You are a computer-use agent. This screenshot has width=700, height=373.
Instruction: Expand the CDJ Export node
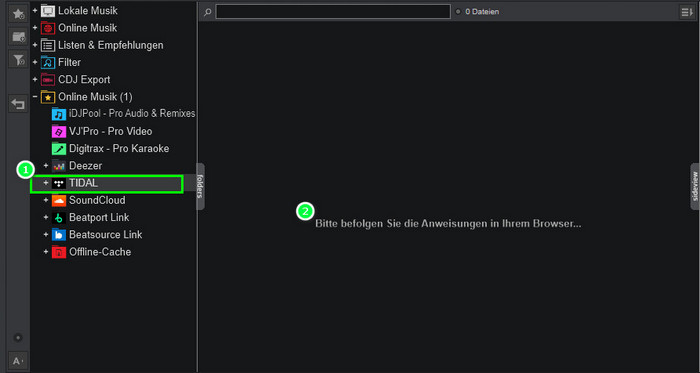(35, 79)
